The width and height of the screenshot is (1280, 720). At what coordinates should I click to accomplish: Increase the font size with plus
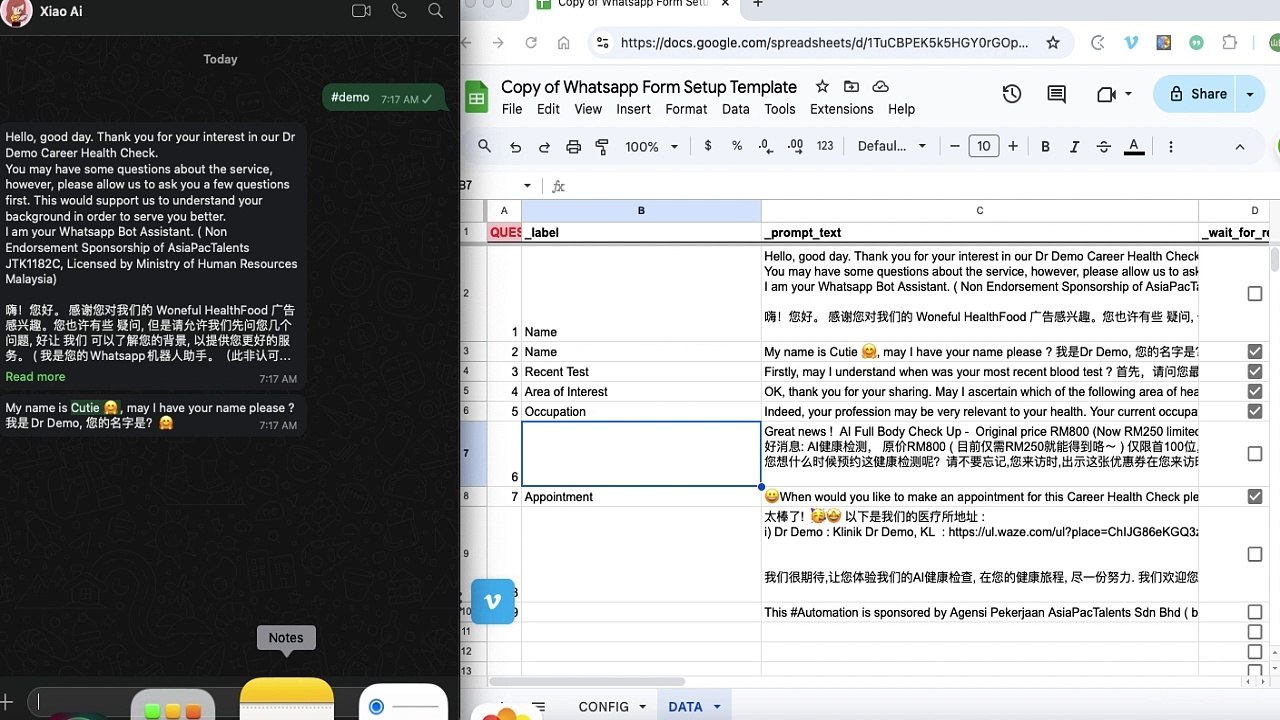(x=1013, y=146)
